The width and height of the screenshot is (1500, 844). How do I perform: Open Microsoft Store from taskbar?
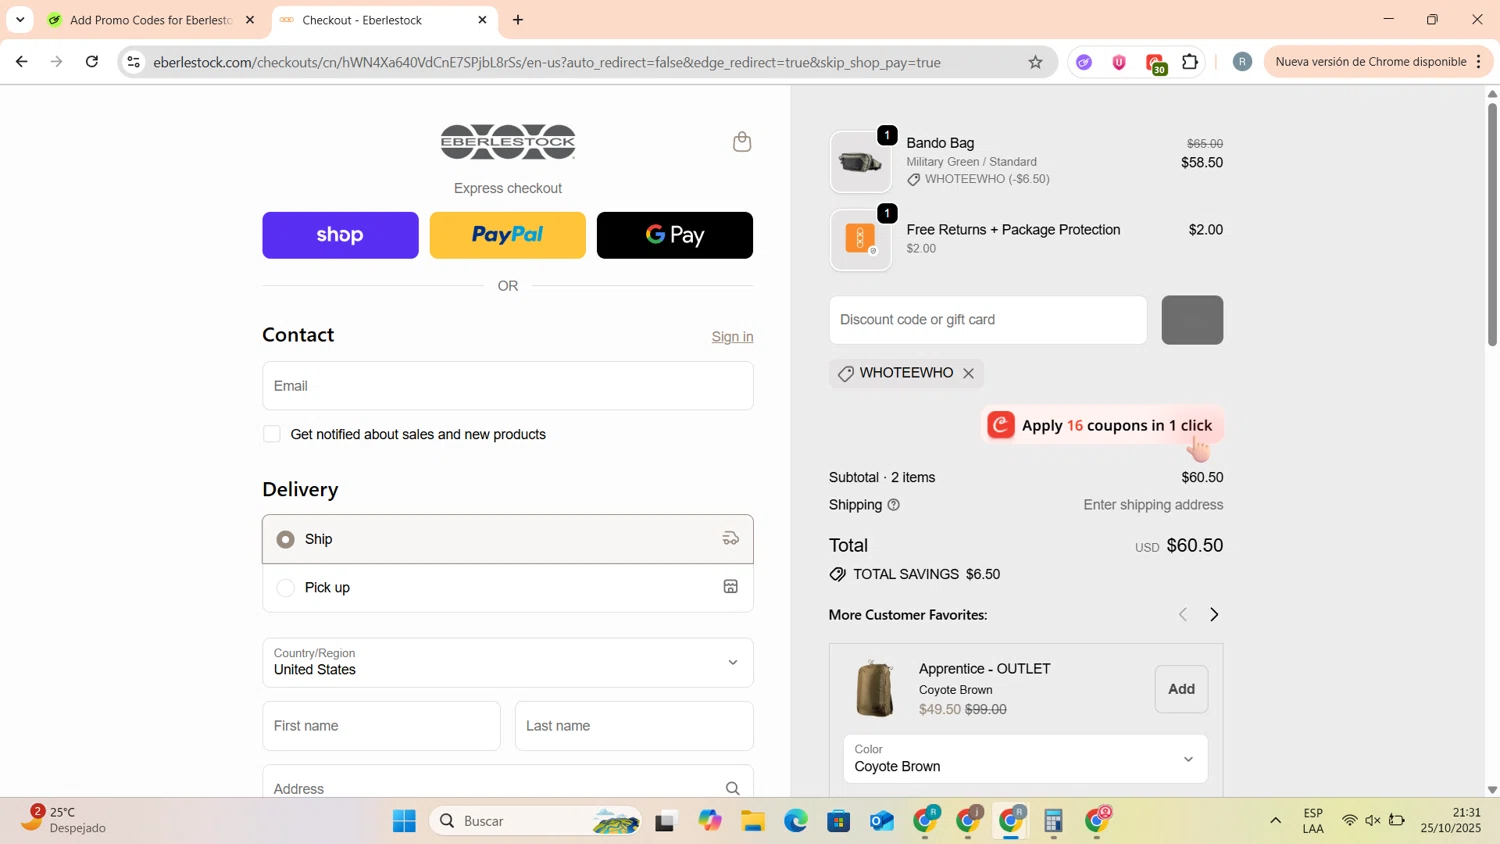pyautogui.click(x=839, y=821)
